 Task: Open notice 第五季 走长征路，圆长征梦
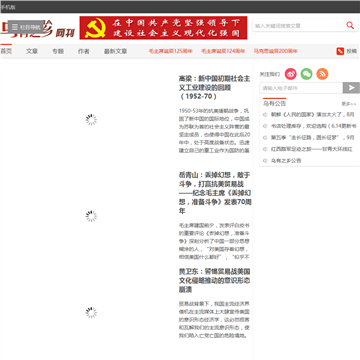[313, 137]
